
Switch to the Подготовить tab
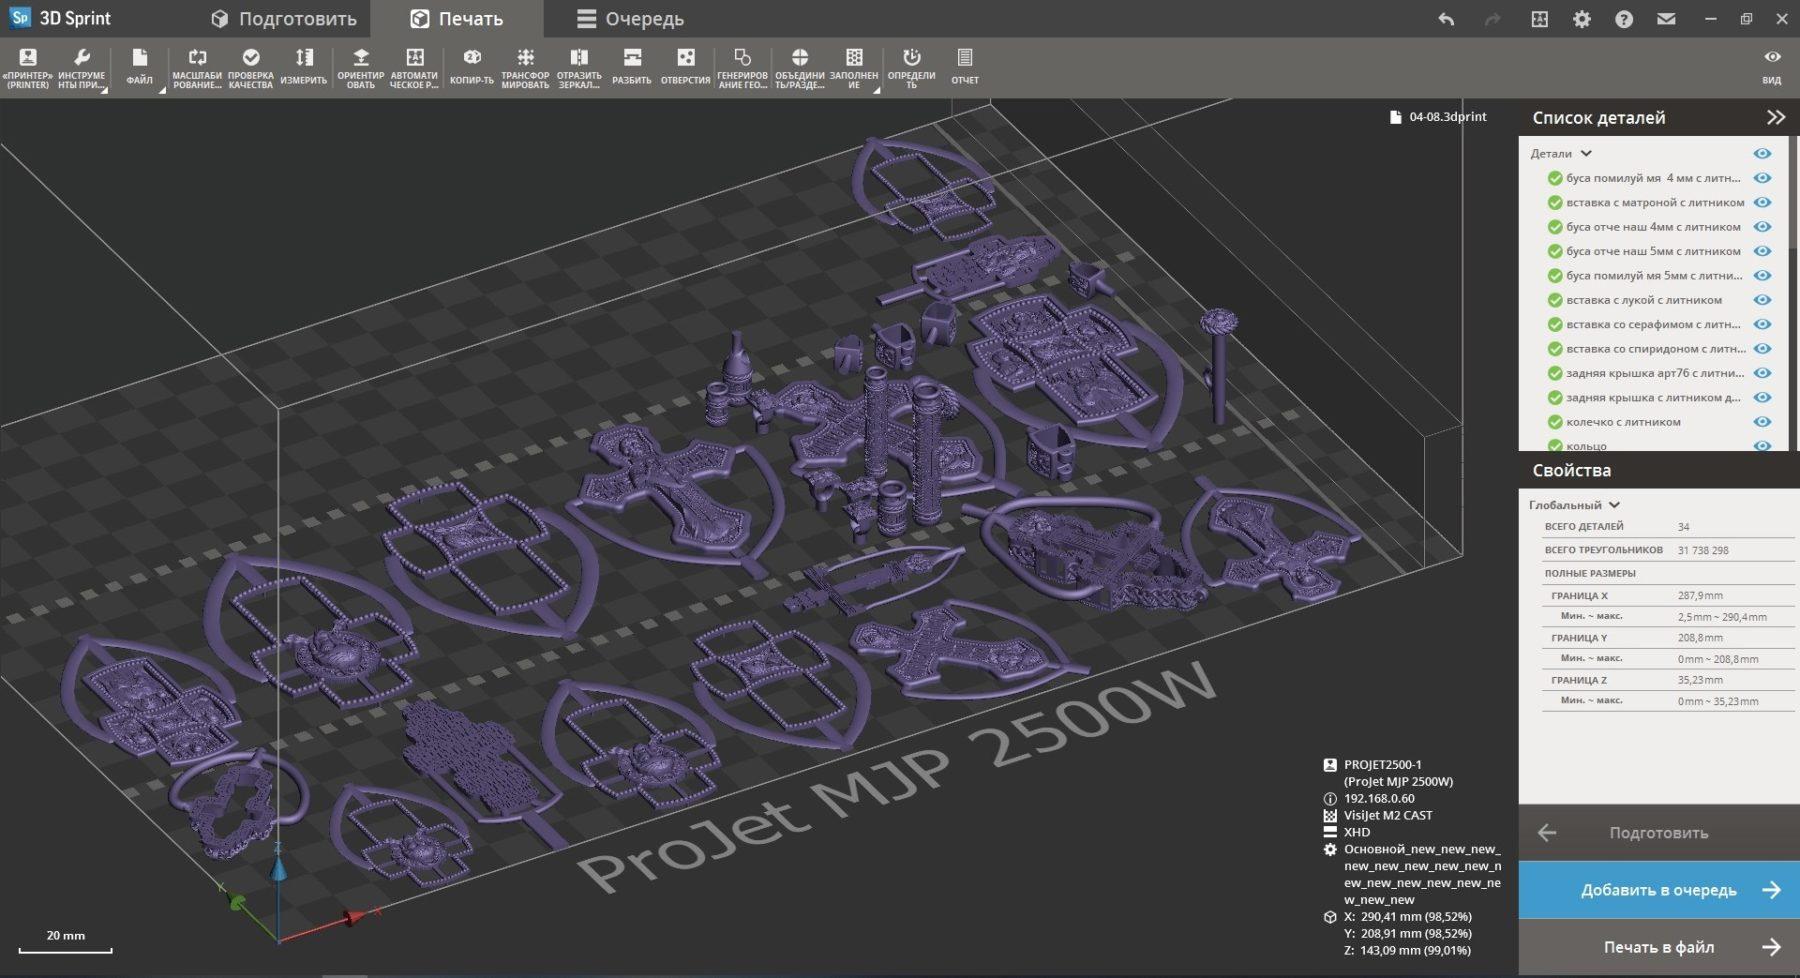click(284, 19)
